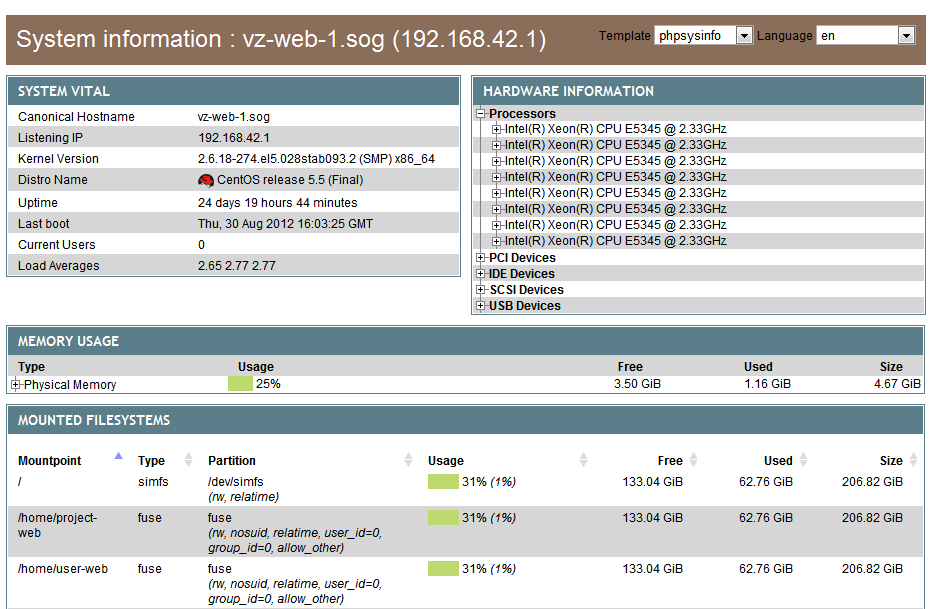This screenshot has height=609, width=931.
Task: Click the Physical Memory 25% usage bar
Action: [240, 384]
